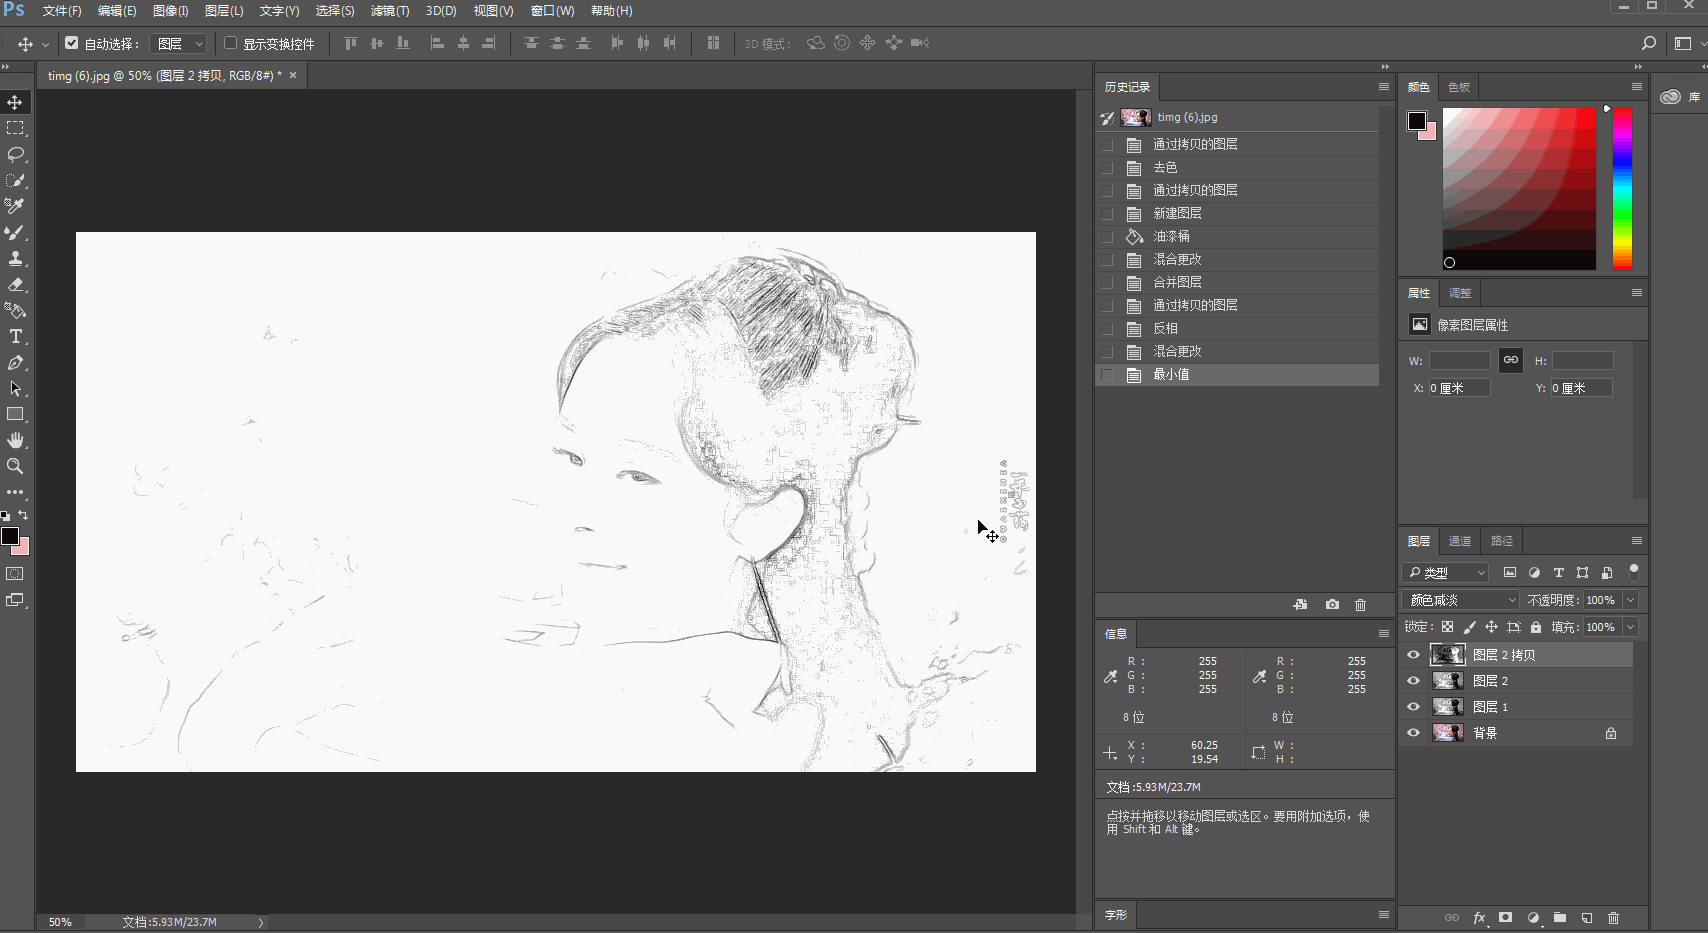This screenshot has height=933, width=1708.
Task: Select the Horizontal Type tool
Action: click(x=15, y=336)
